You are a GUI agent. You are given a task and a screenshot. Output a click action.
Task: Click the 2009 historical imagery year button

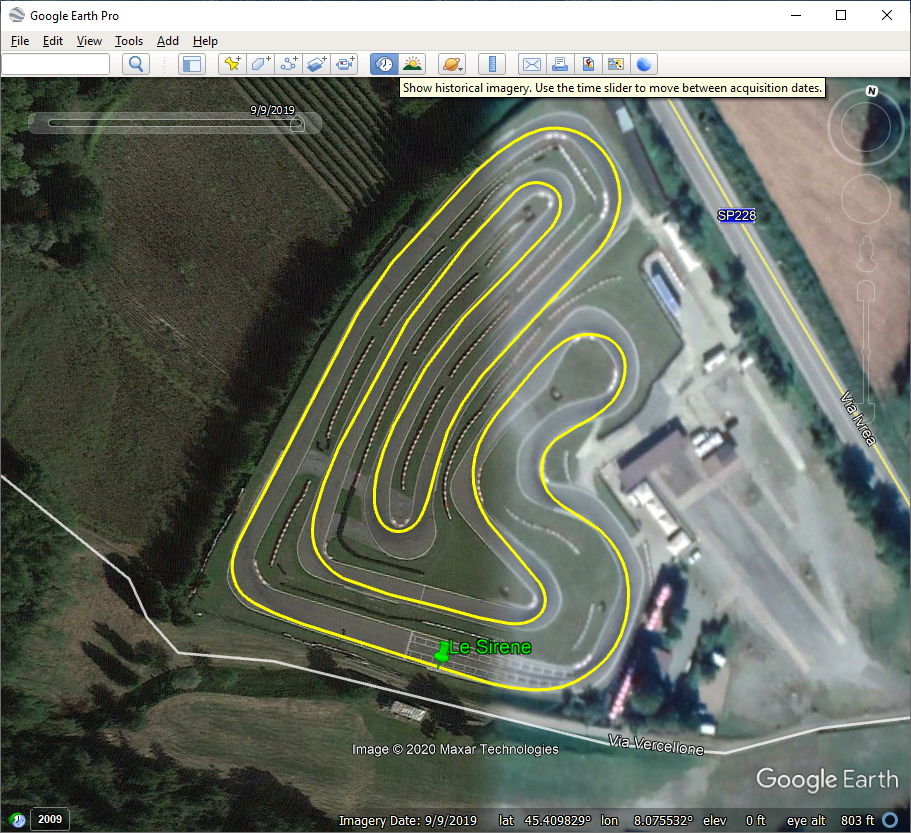50,819
